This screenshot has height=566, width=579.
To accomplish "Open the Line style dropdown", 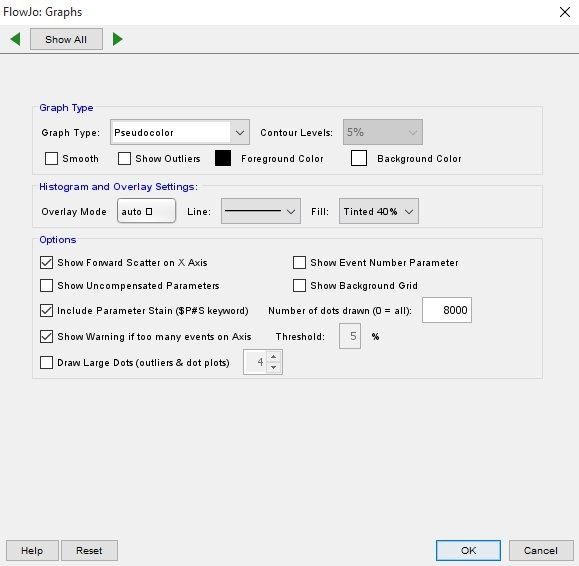I will [261, 211].
